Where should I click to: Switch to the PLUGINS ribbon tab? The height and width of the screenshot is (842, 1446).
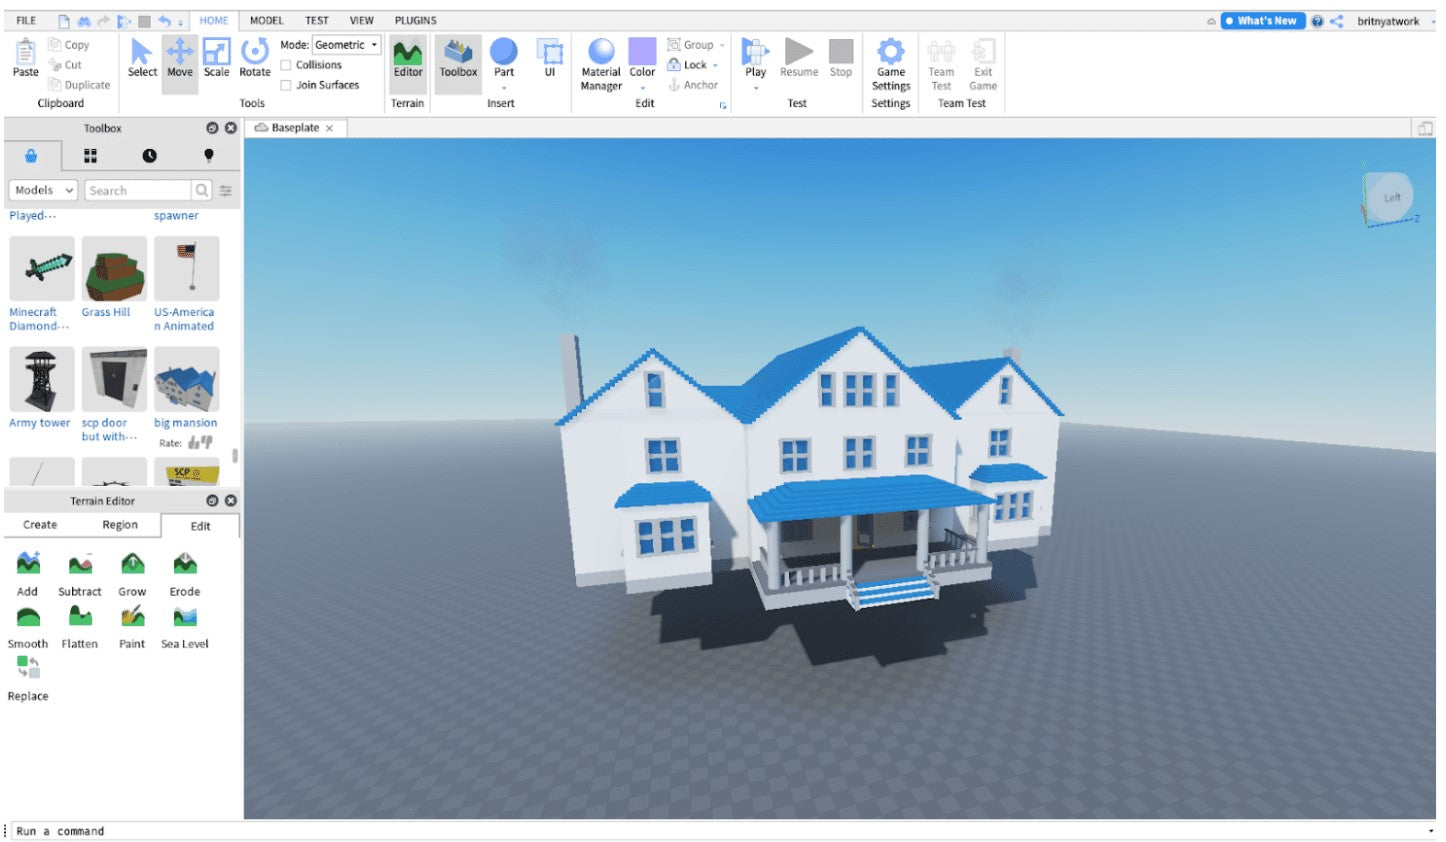(x=415, y=20)
